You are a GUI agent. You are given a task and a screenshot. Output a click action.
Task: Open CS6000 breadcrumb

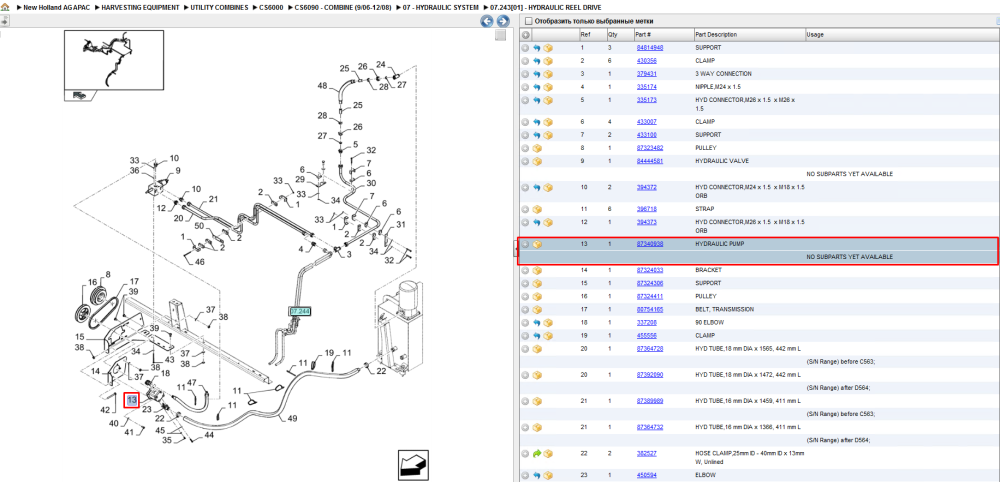270,7
